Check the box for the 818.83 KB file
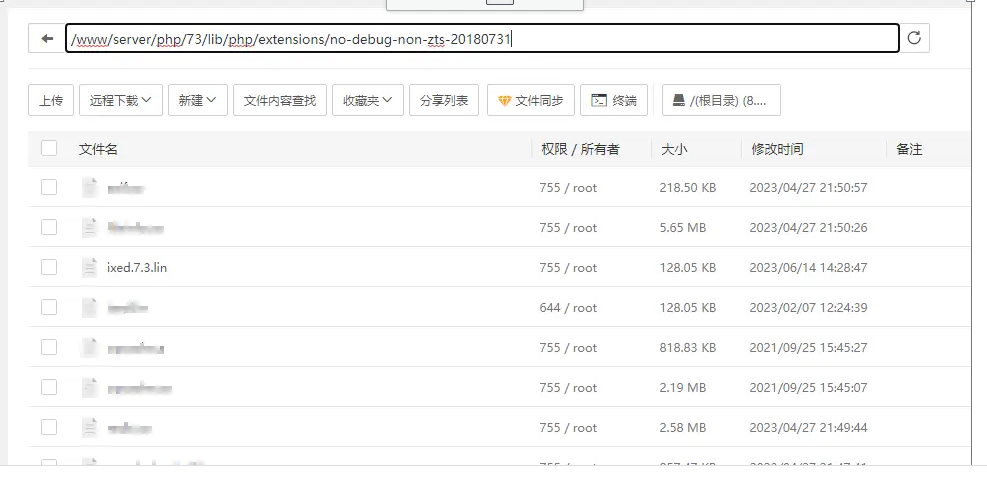 click(x=49, y=347)
